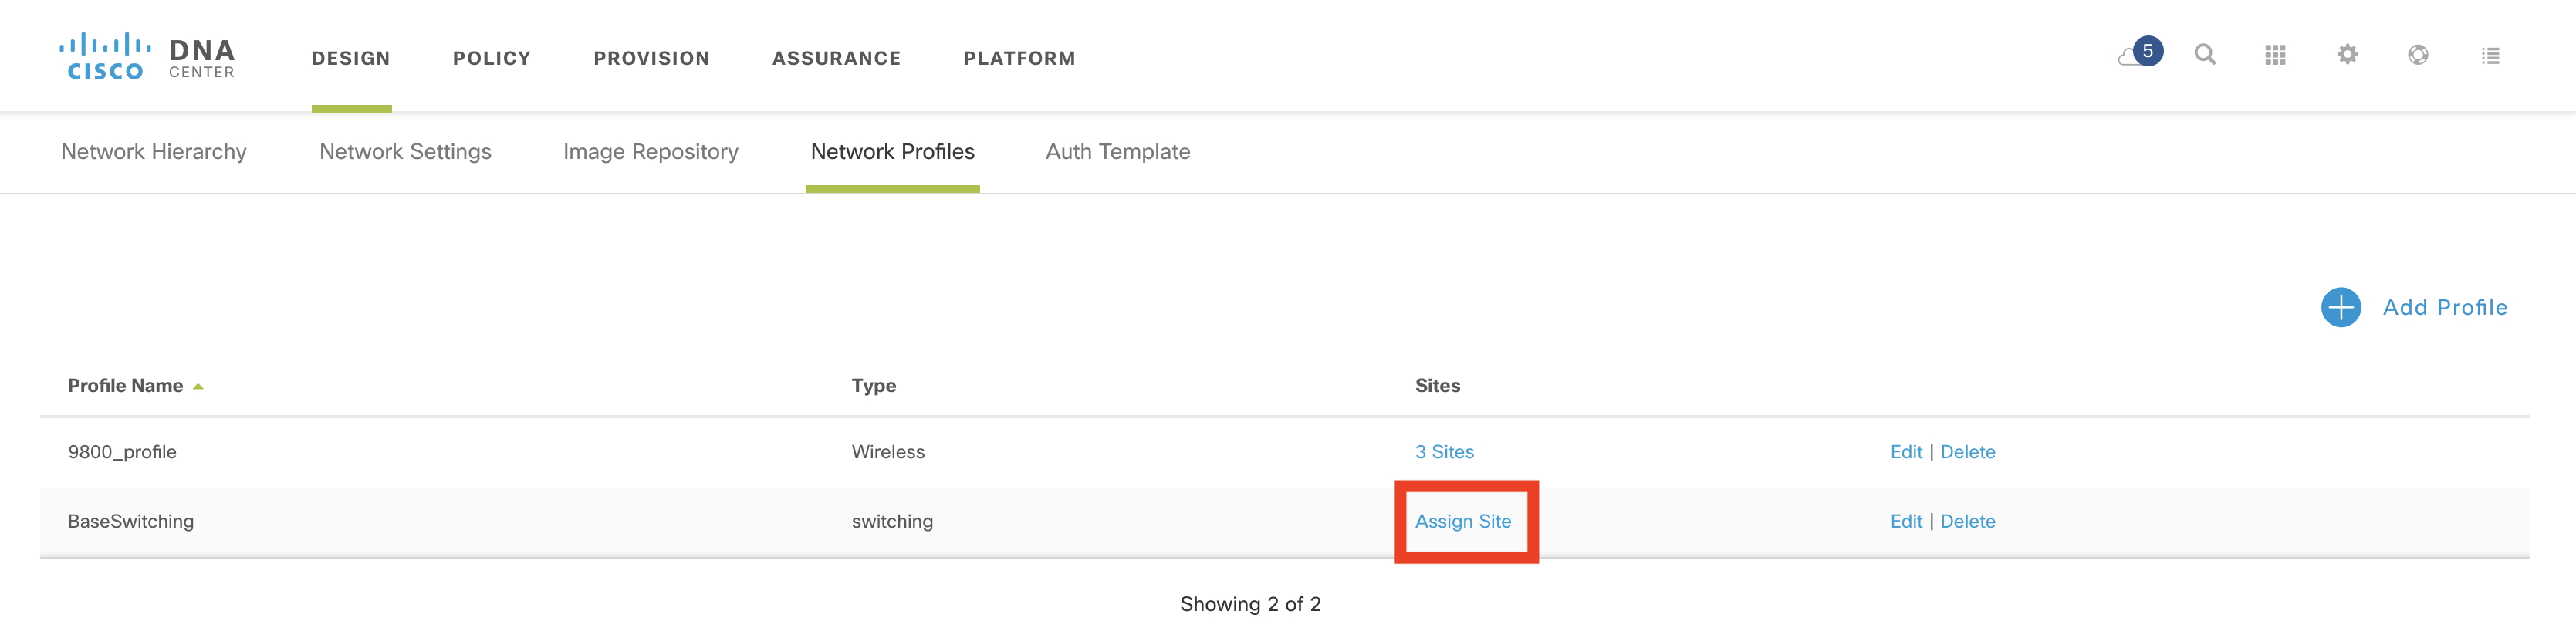Switch to the Policy menu
This screenshot has height=628, width=2576.
pos(491,58)
